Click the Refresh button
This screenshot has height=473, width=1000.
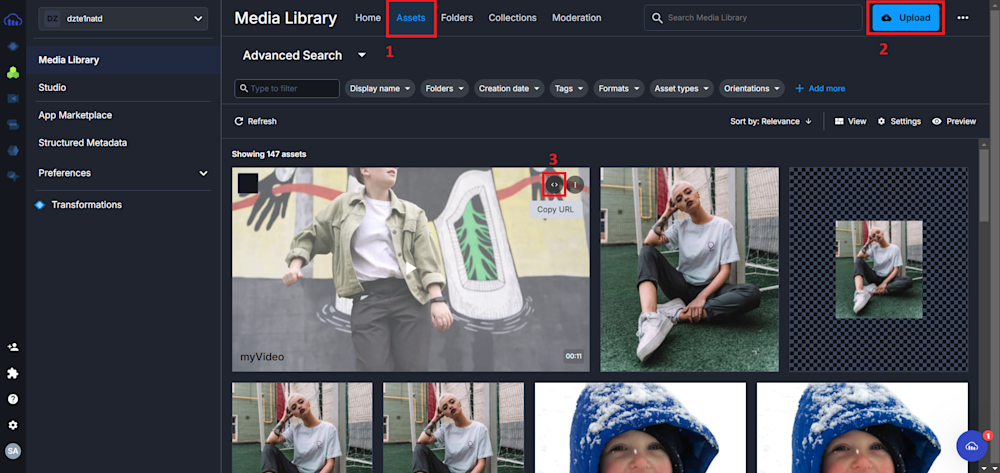tap(256, 121)
